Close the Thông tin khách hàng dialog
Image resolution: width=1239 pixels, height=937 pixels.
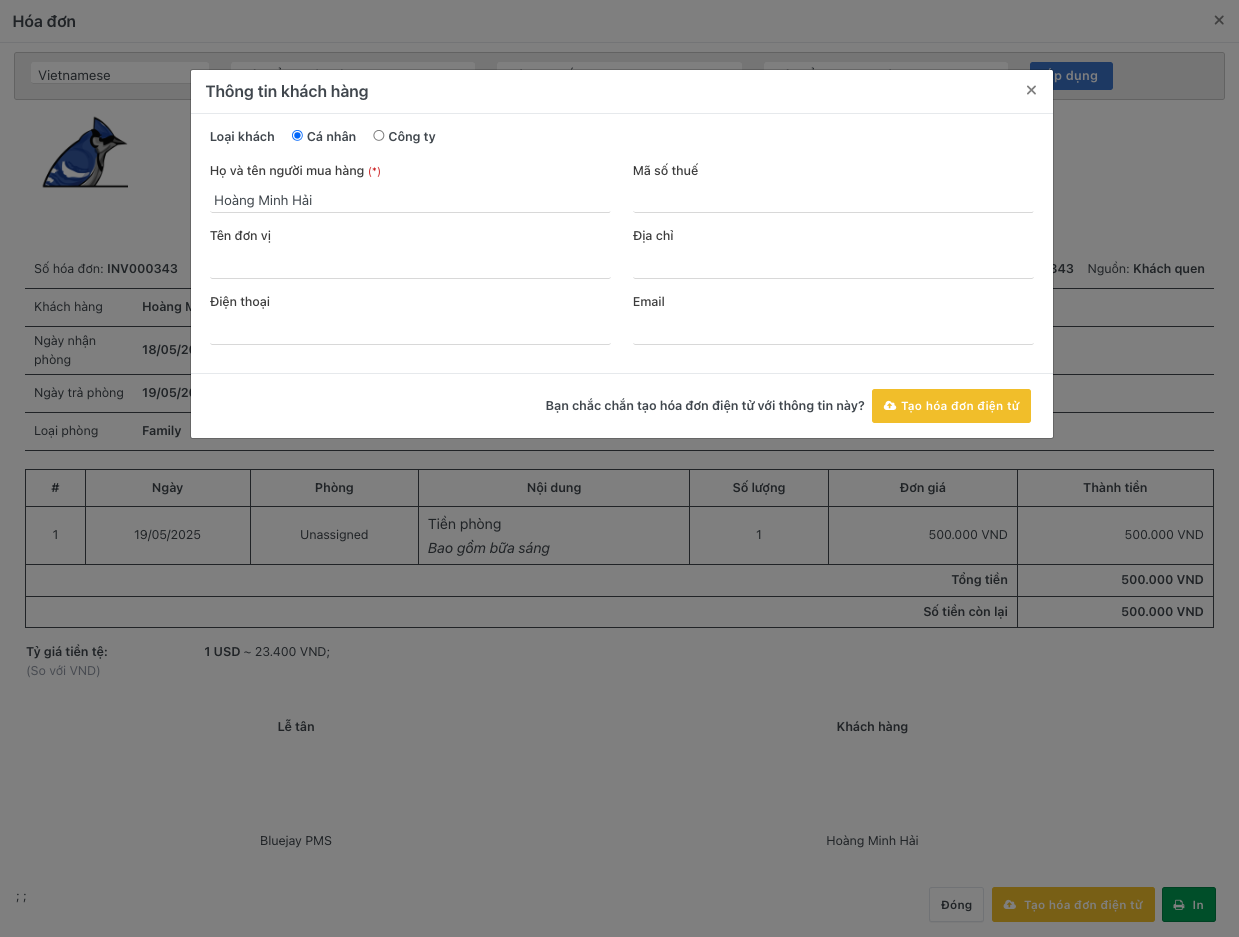point(1031,90)
